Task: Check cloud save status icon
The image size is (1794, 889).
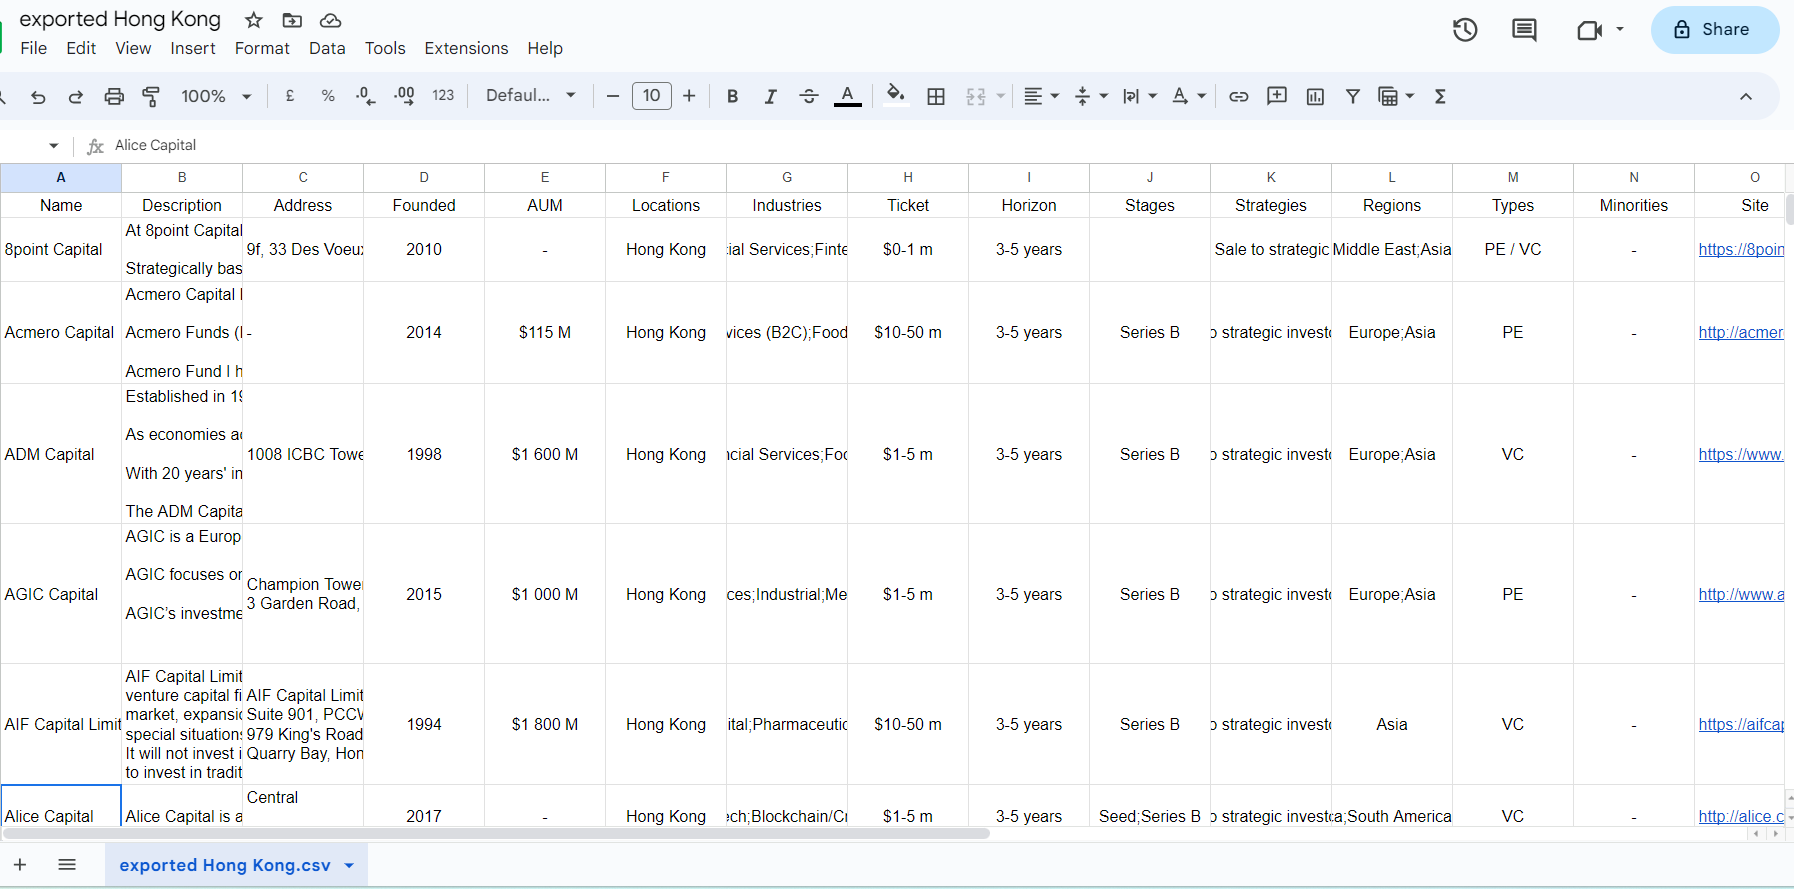Action: (x=331, y=20)
